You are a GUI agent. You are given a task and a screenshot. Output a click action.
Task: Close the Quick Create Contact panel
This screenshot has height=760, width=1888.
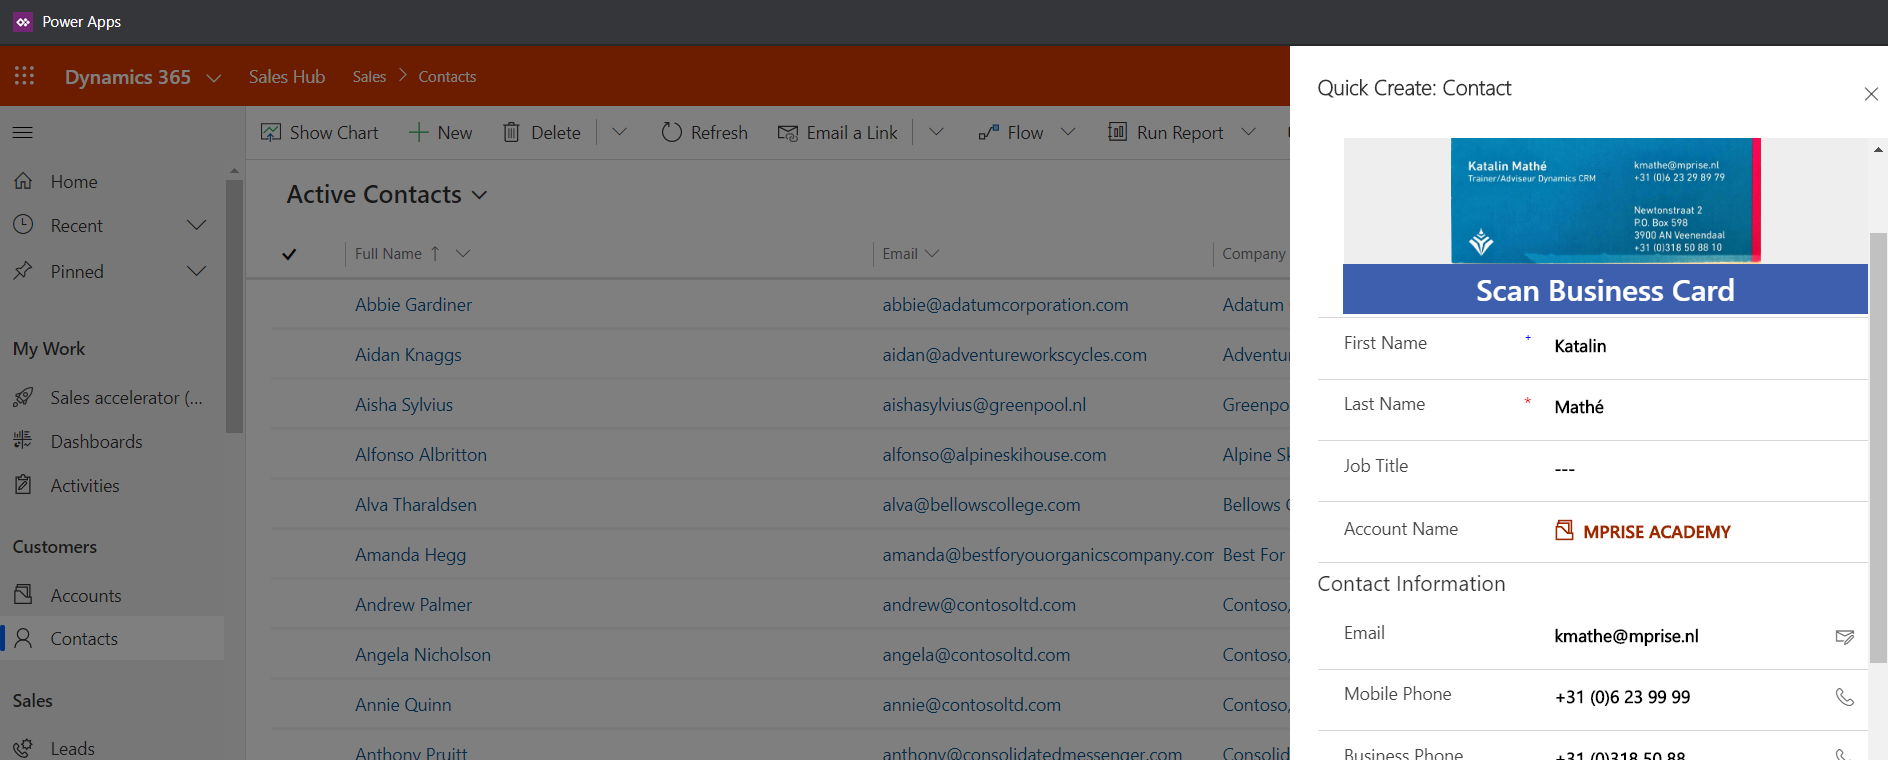[x=1871, y=94]
